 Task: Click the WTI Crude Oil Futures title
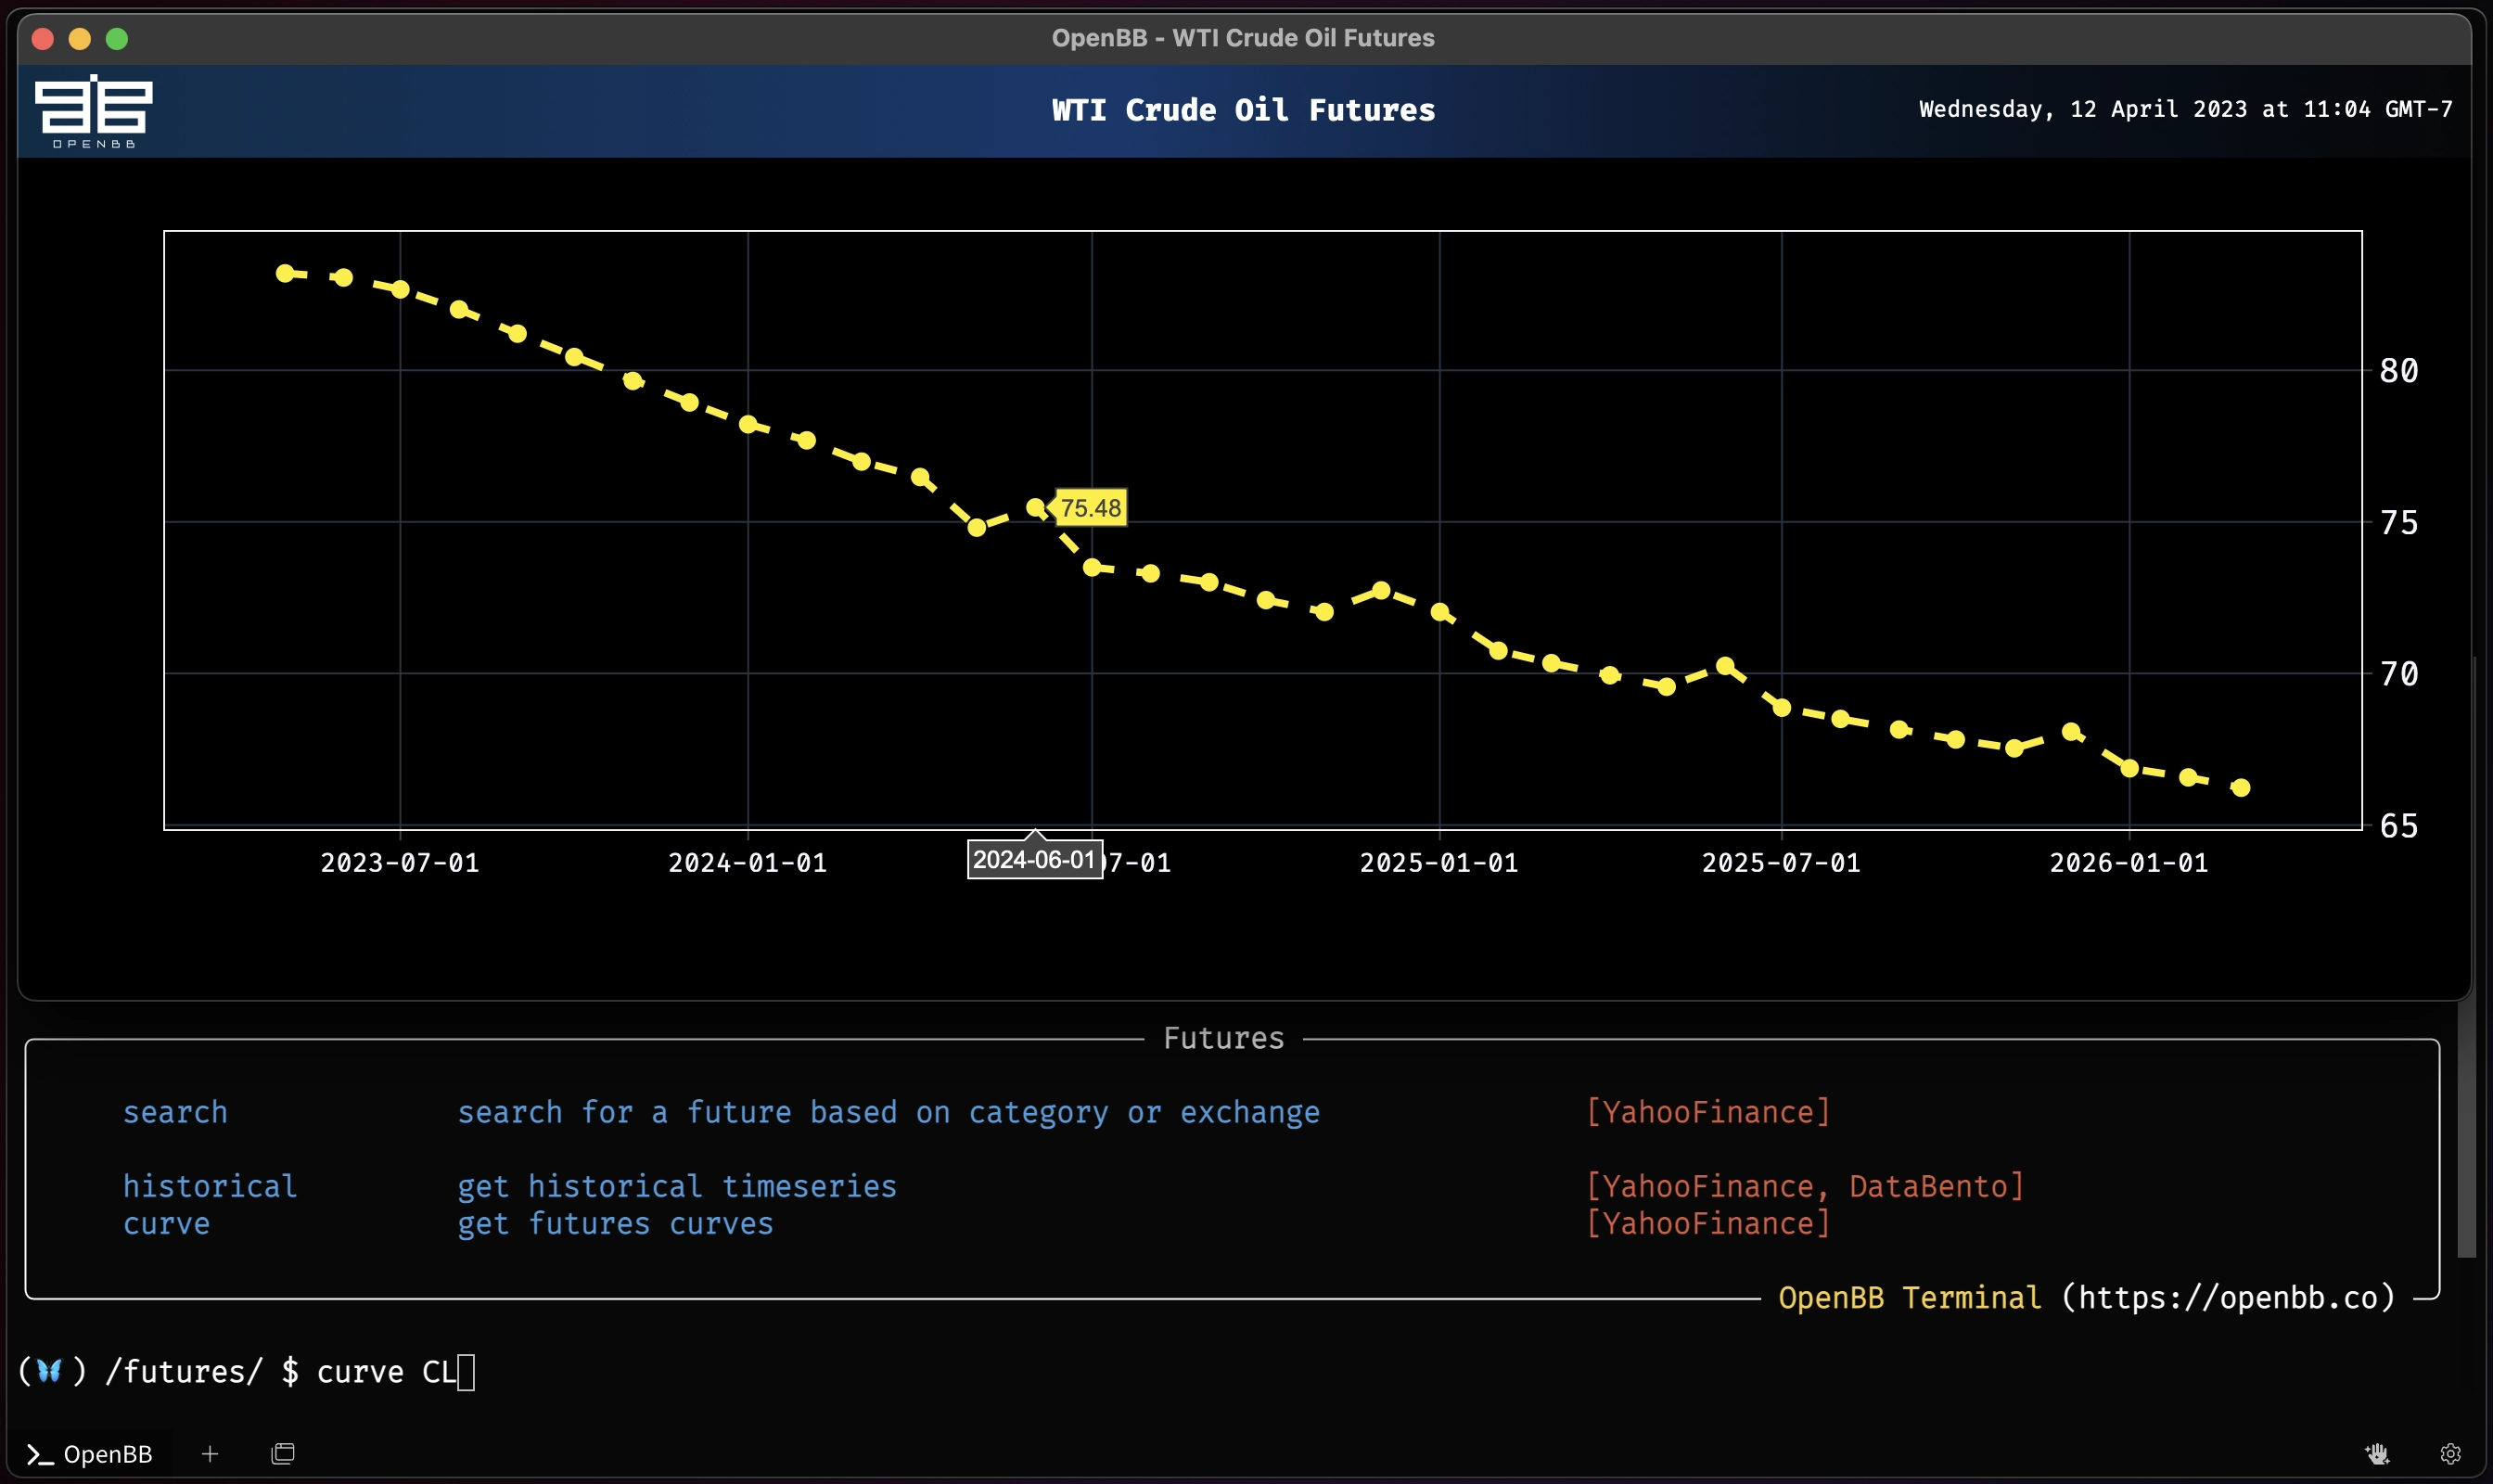[x=1243, y=110]
